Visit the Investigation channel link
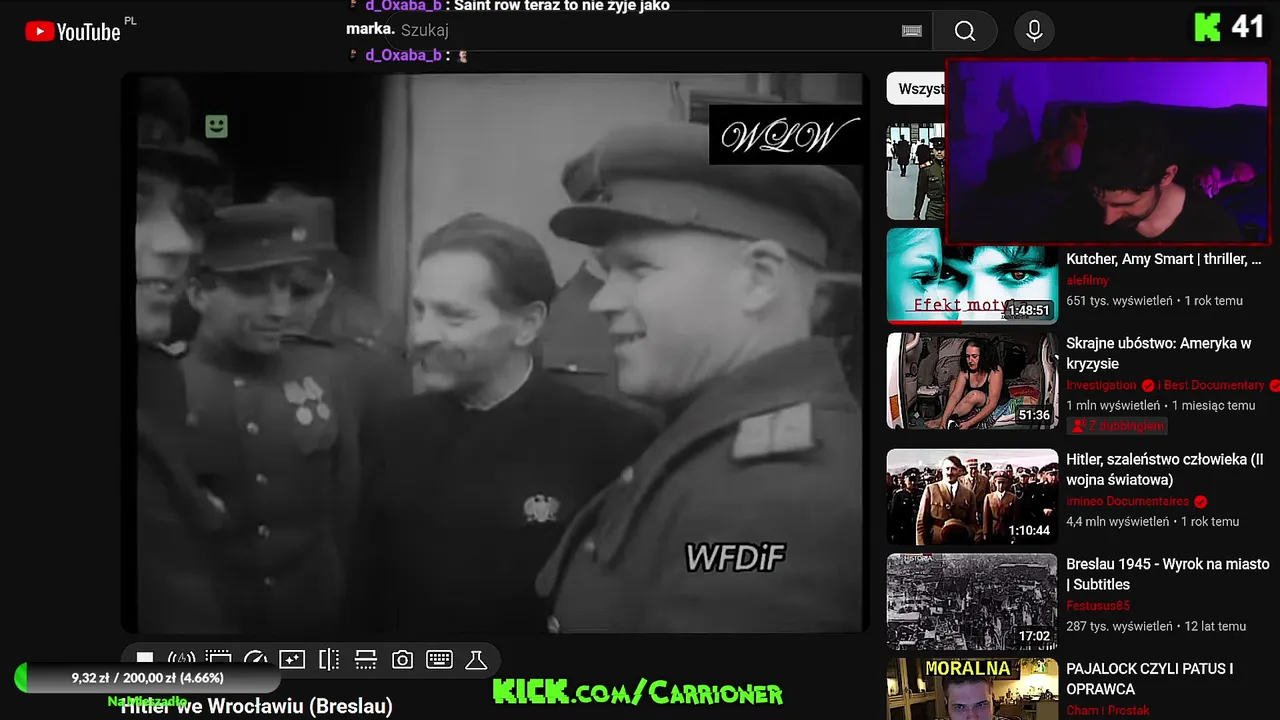Image resolution: width=1280 pixels, height=720 pixels. tap(1101, 385)
